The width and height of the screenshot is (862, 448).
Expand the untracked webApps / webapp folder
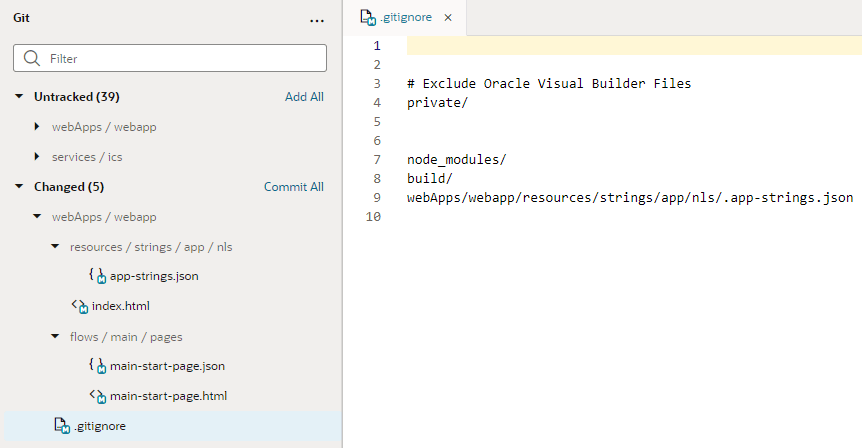[37, 127]
